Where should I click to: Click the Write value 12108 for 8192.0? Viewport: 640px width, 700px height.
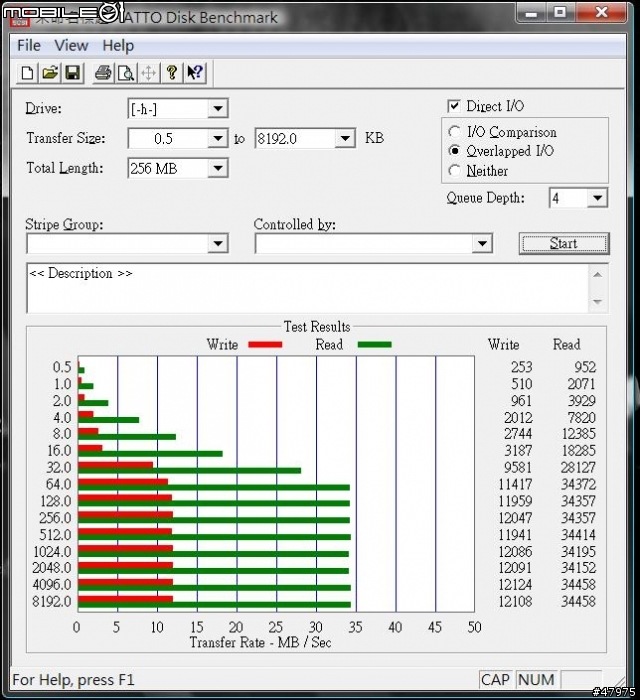515,602
